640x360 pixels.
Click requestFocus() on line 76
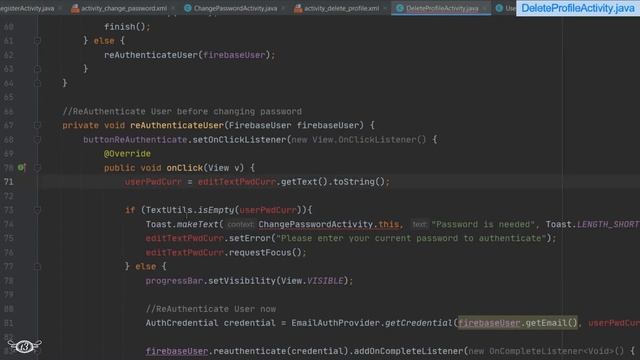tap(265, 253)
